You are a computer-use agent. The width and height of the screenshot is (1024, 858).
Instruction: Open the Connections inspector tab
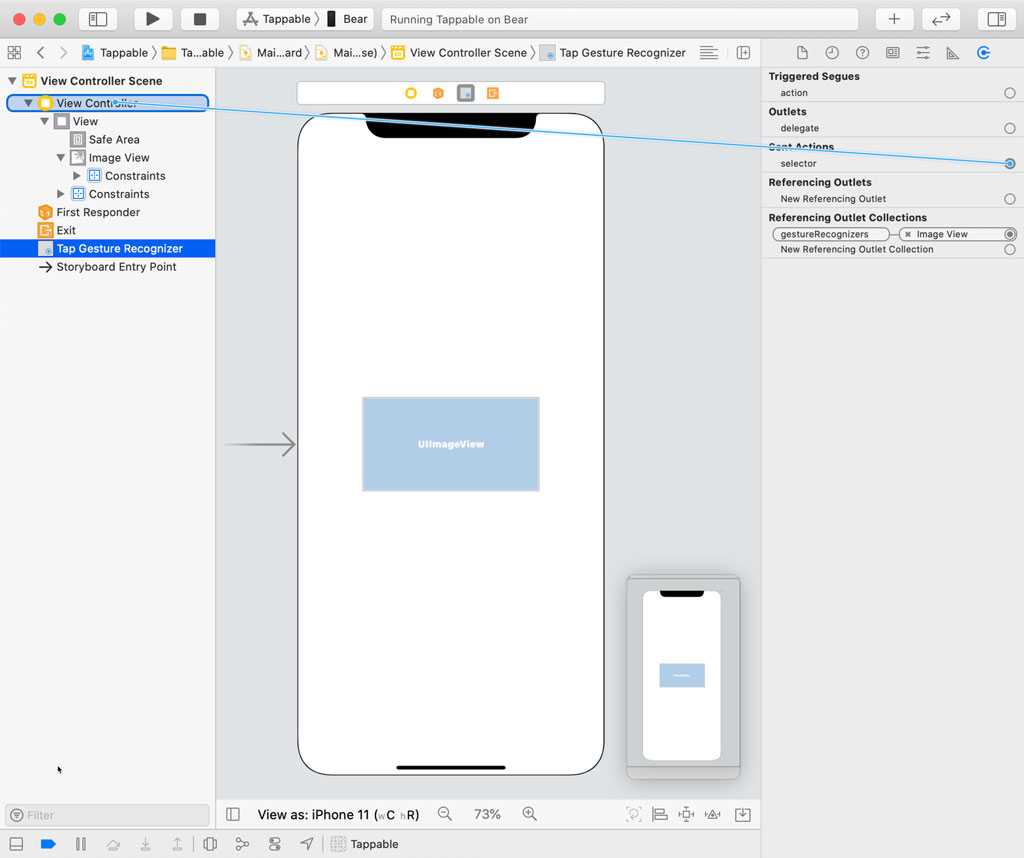pos(984,53)
